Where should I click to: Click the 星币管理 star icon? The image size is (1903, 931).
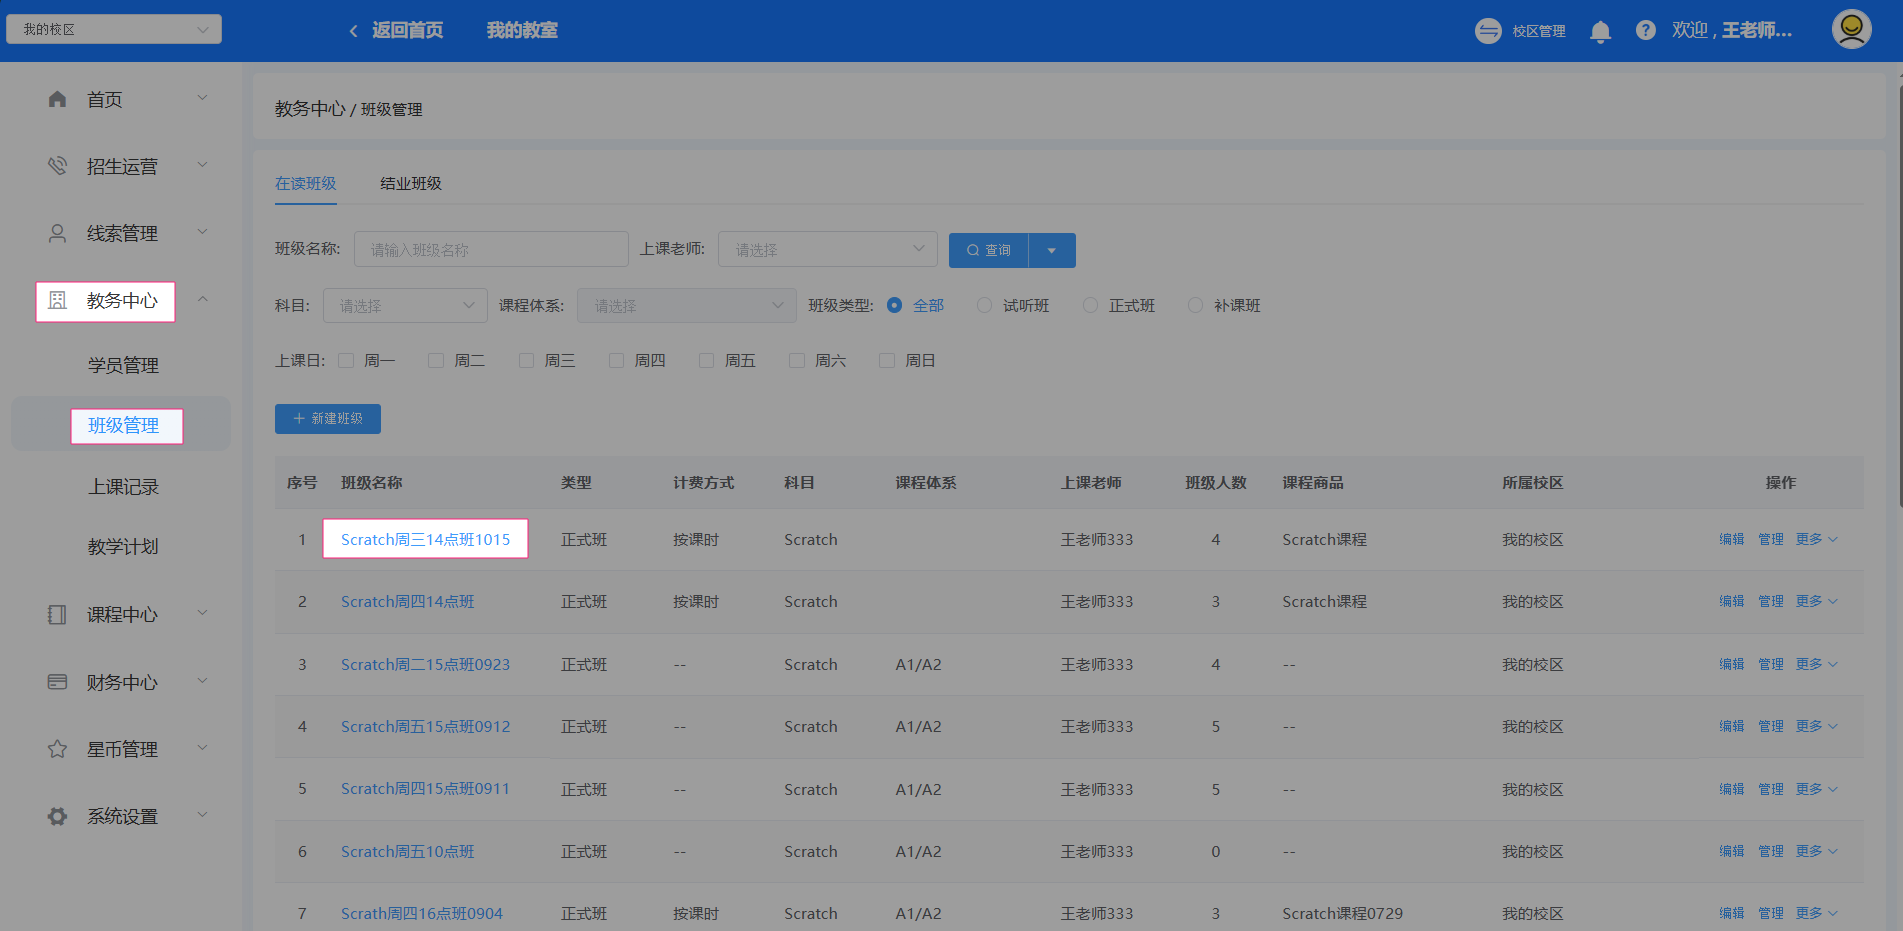[57, 749]
